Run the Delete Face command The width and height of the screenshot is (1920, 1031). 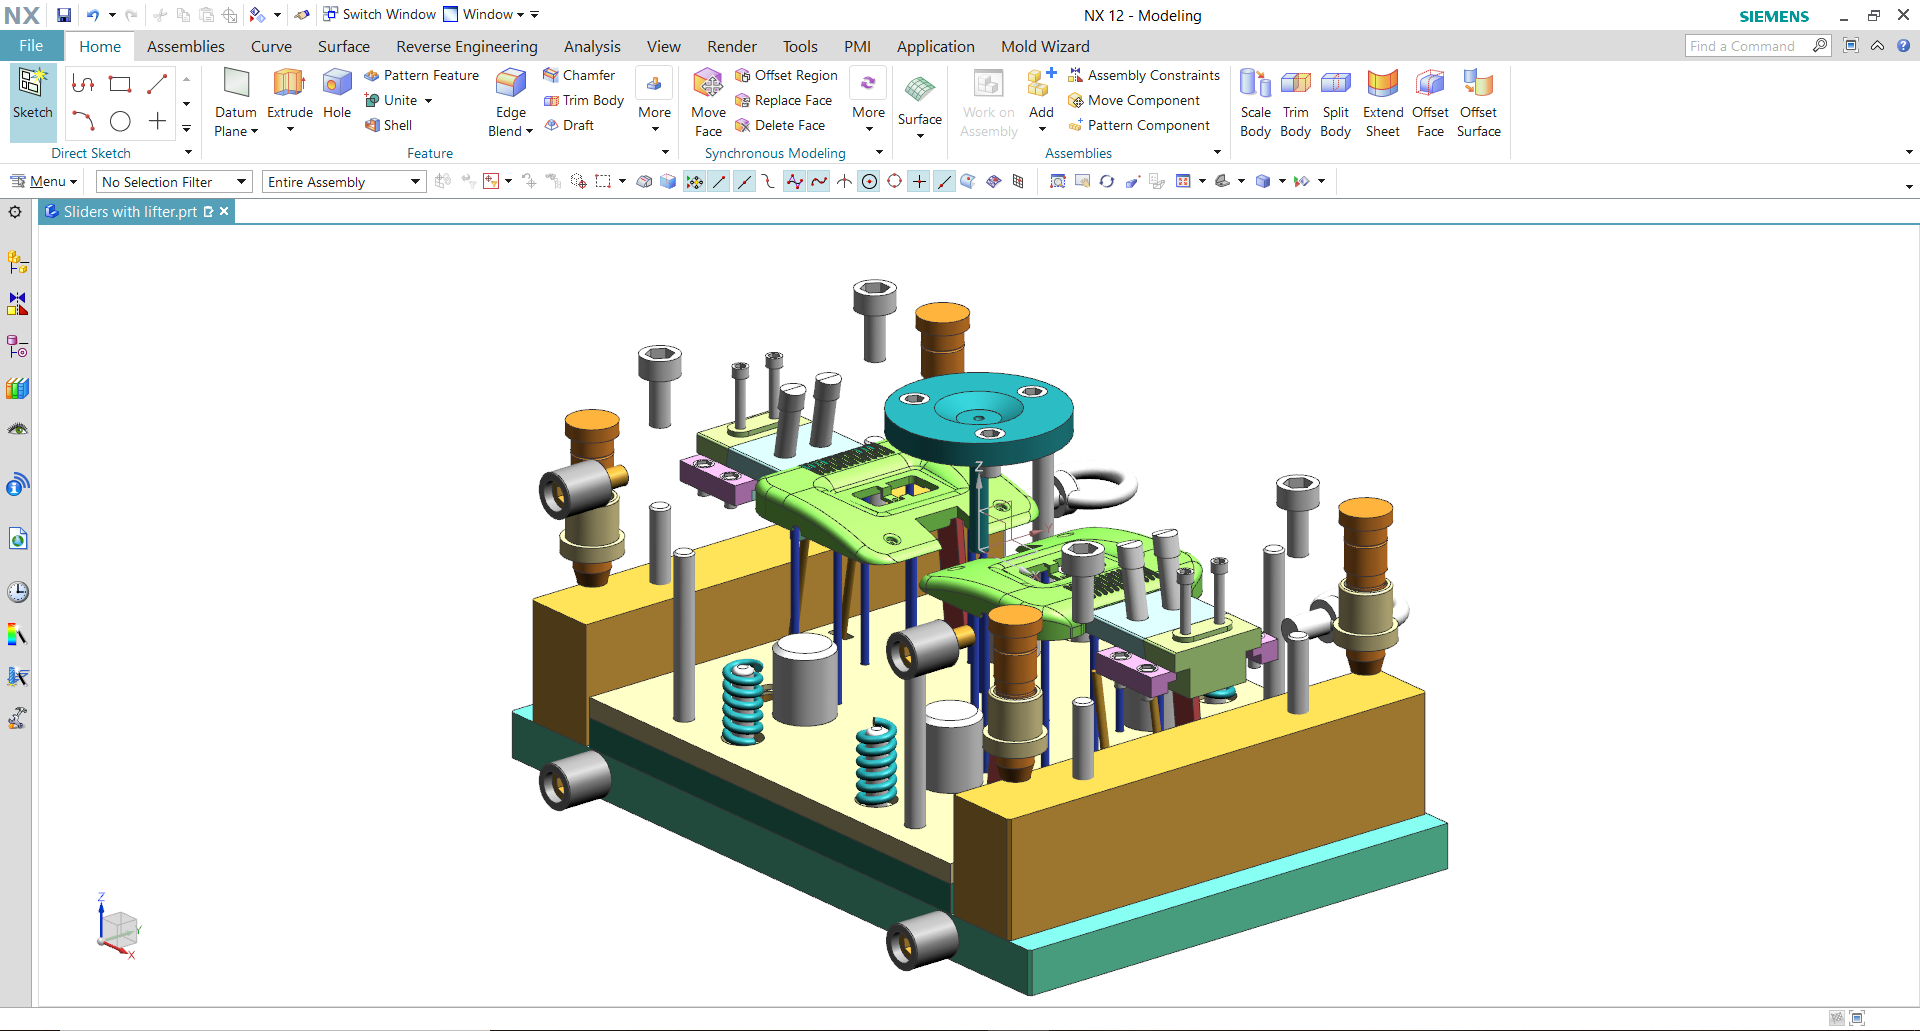780,125
